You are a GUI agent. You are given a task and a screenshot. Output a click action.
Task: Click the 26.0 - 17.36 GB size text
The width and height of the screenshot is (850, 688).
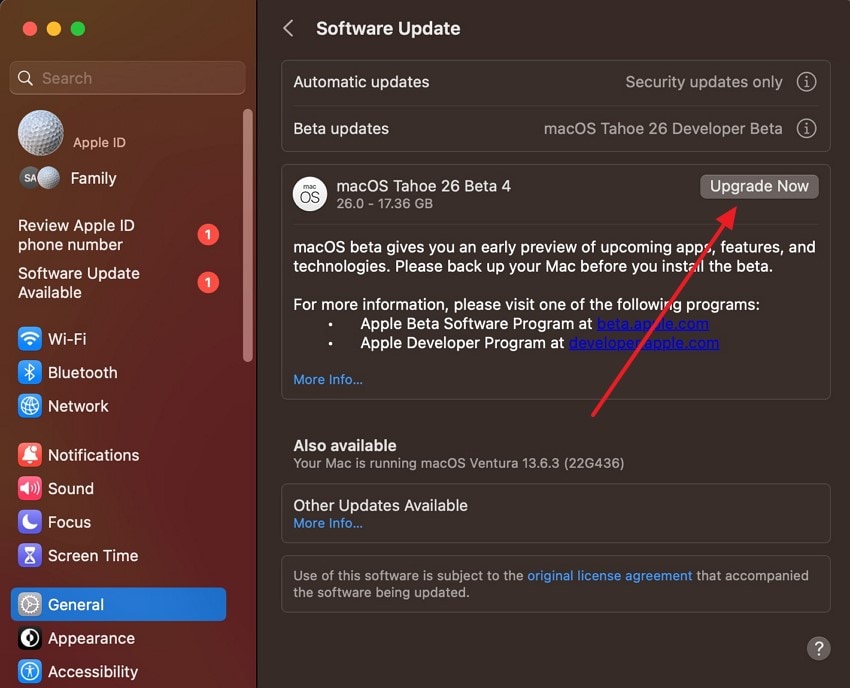click(x=384, y=204)
